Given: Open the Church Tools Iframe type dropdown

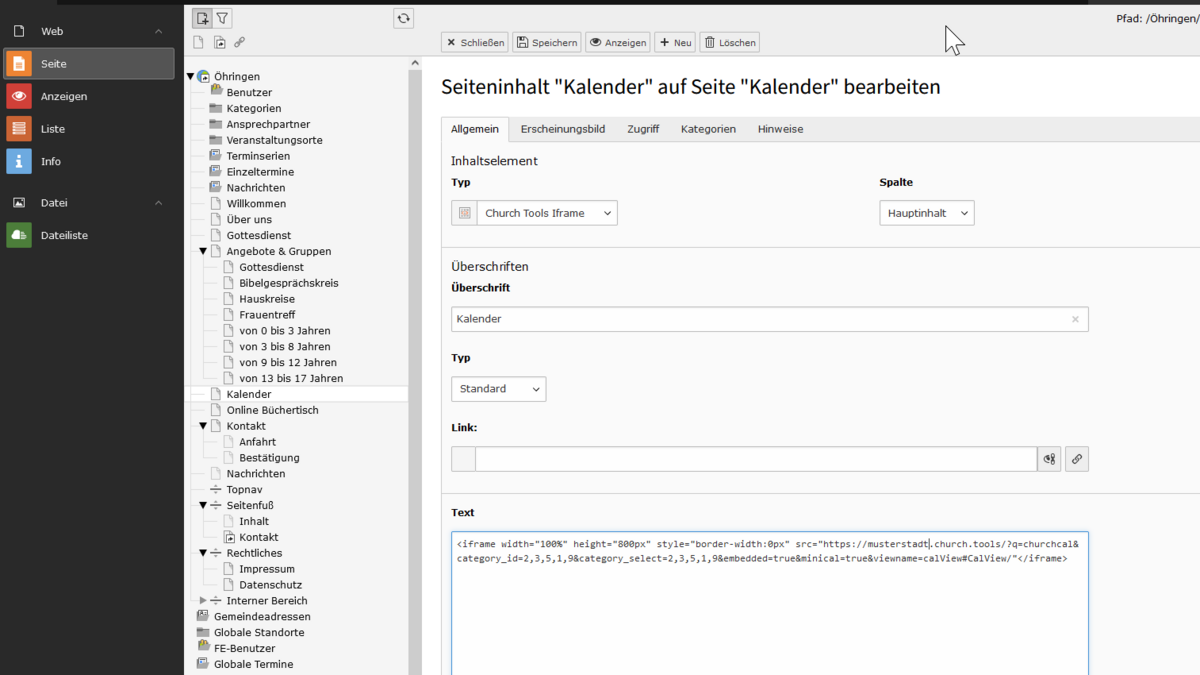Looking at the screenshot, I should coord(546,213).
